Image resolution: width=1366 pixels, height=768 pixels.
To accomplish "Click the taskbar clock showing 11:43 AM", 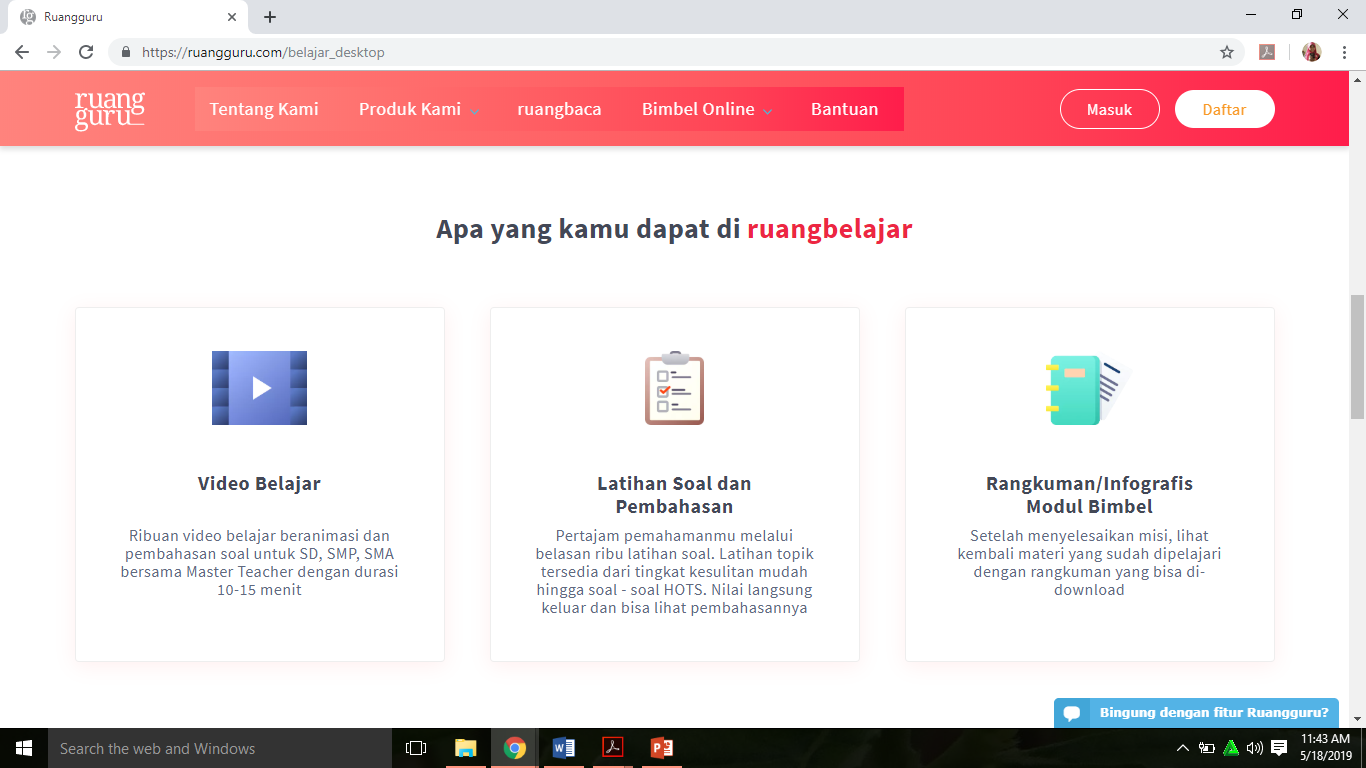I will coord(1324,748).
